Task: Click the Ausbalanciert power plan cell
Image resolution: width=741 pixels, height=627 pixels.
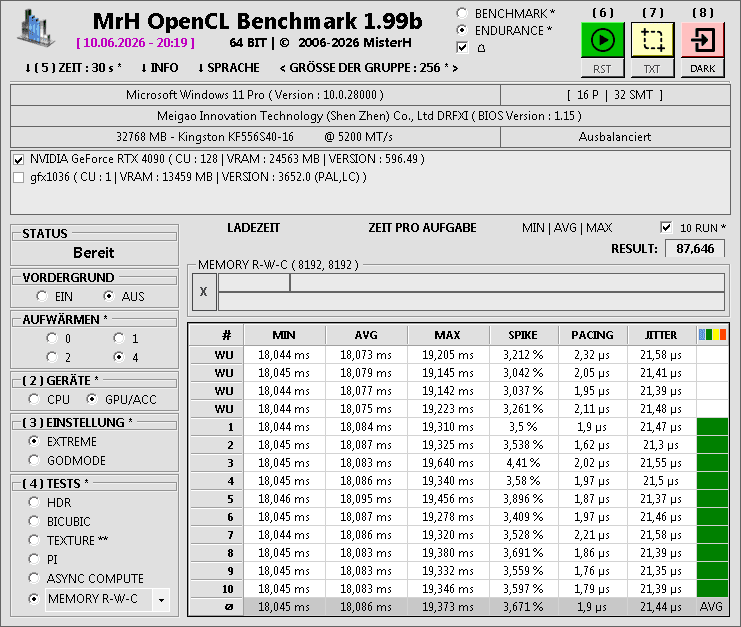Action: coord(615,137)
